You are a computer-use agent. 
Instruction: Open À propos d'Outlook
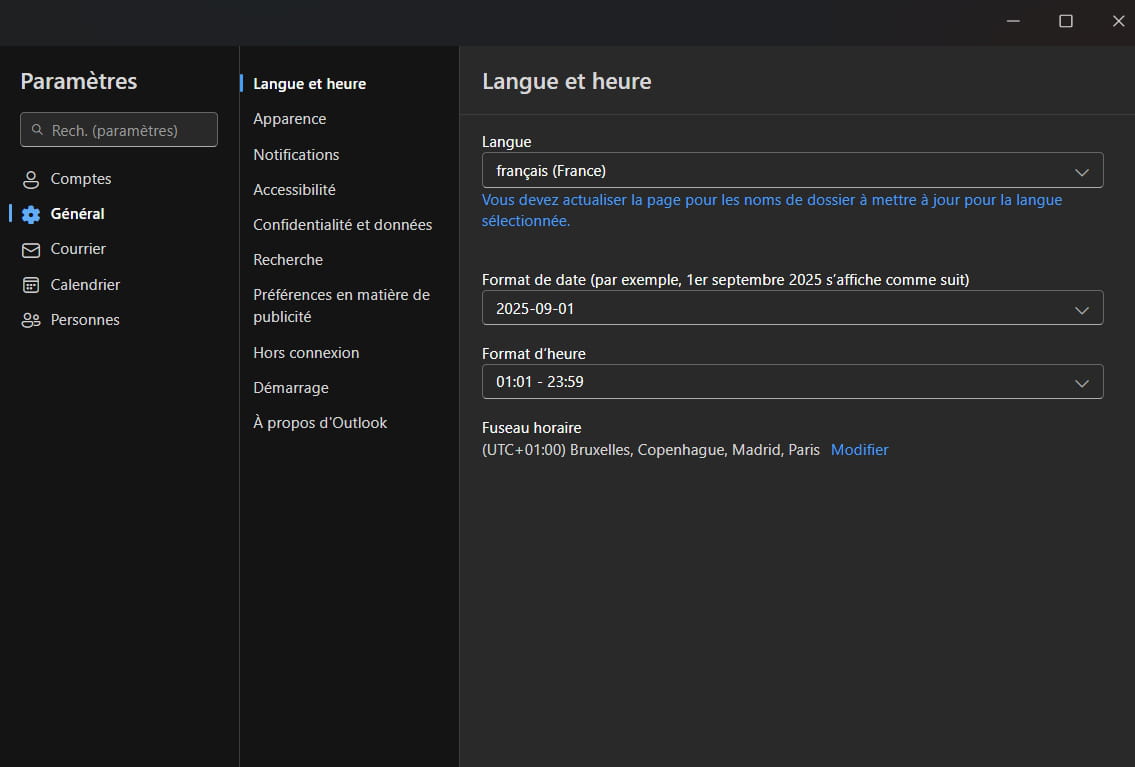click(x=320, y=423)
